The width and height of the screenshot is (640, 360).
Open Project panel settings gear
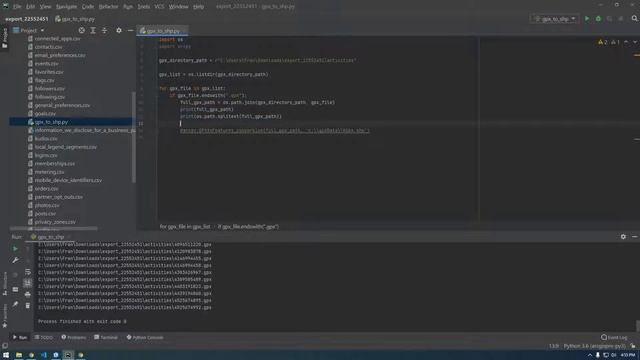coord(119,30)
